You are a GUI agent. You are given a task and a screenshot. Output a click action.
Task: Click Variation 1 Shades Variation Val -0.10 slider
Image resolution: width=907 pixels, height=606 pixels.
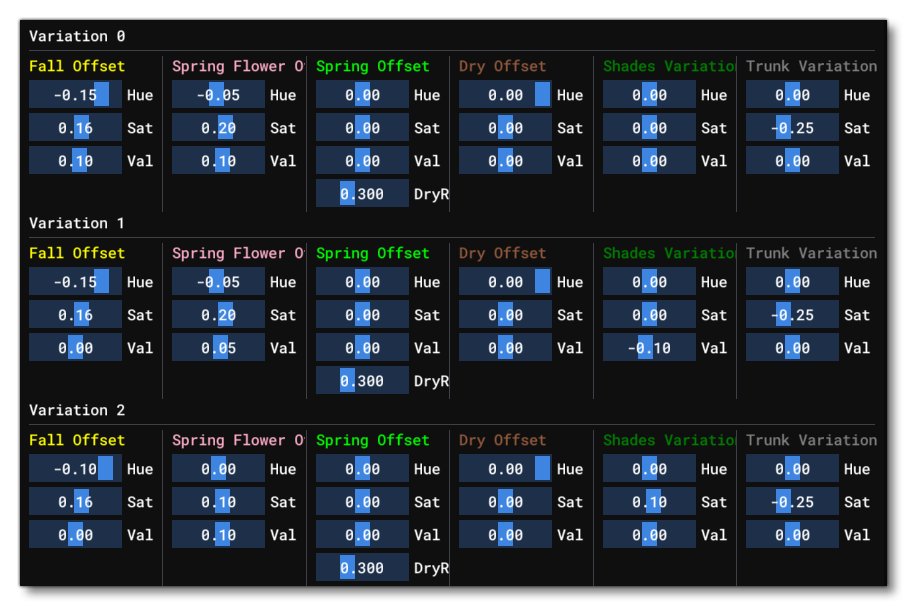(649, 347)
